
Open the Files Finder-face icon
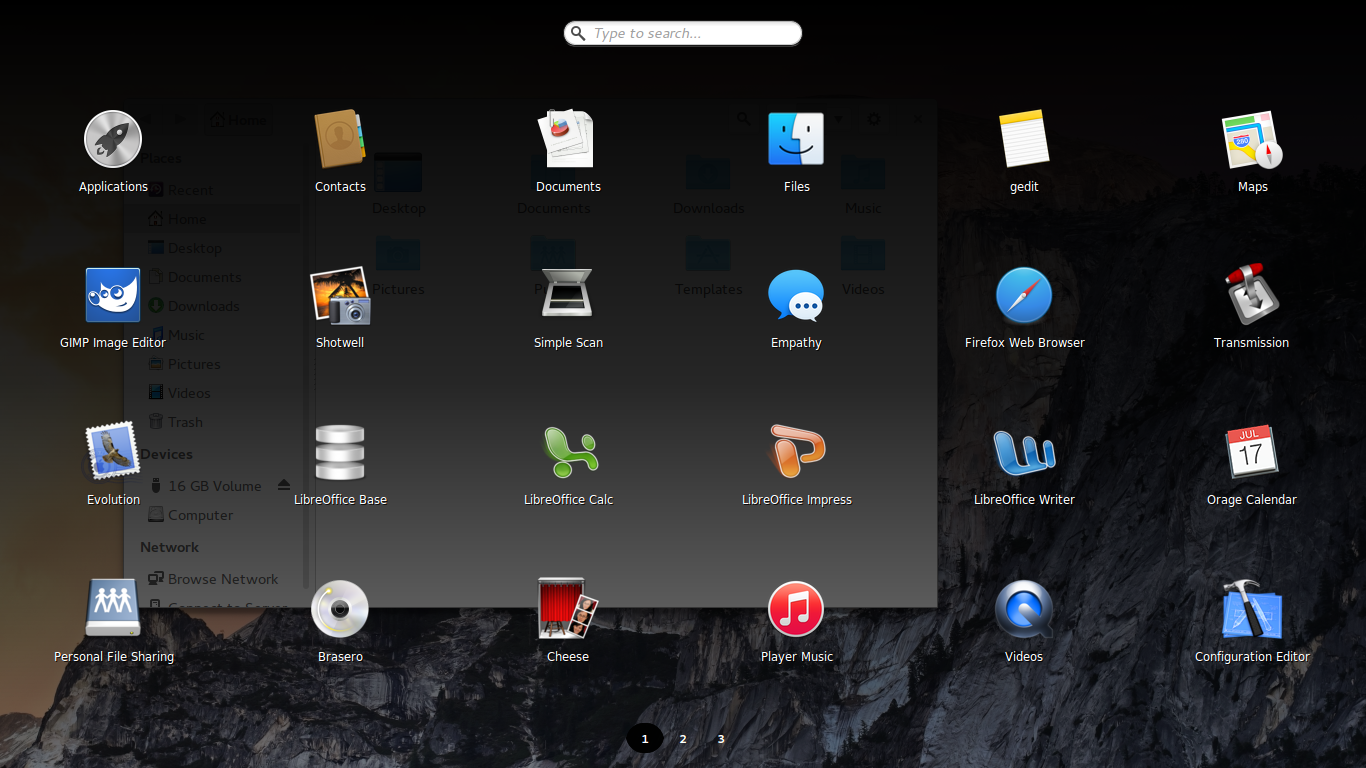796,138
